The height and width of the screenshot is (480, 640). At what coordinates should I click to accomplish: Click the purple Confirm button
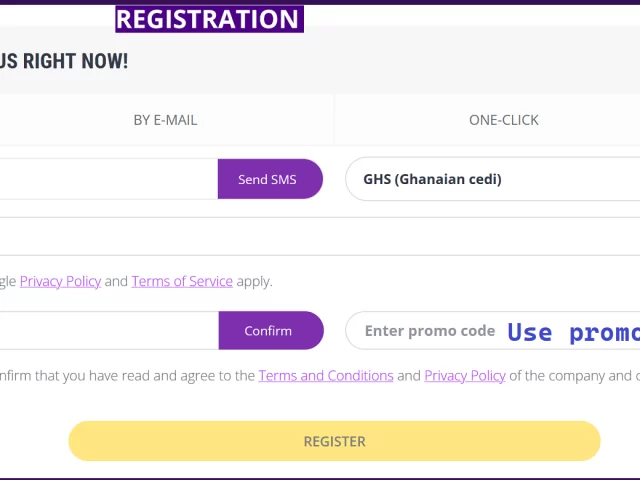(271, 330)
